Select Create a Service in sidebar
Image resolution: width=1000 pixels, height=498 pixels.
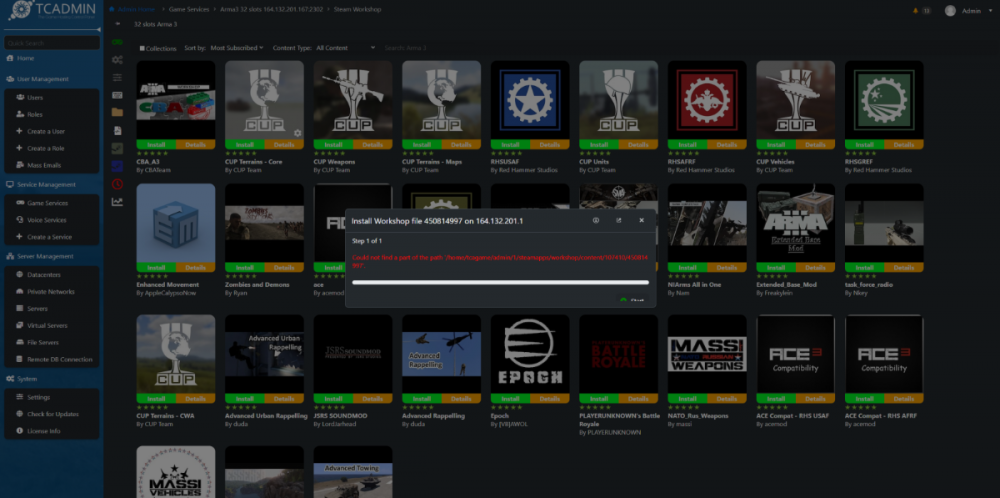click(49, 237)
